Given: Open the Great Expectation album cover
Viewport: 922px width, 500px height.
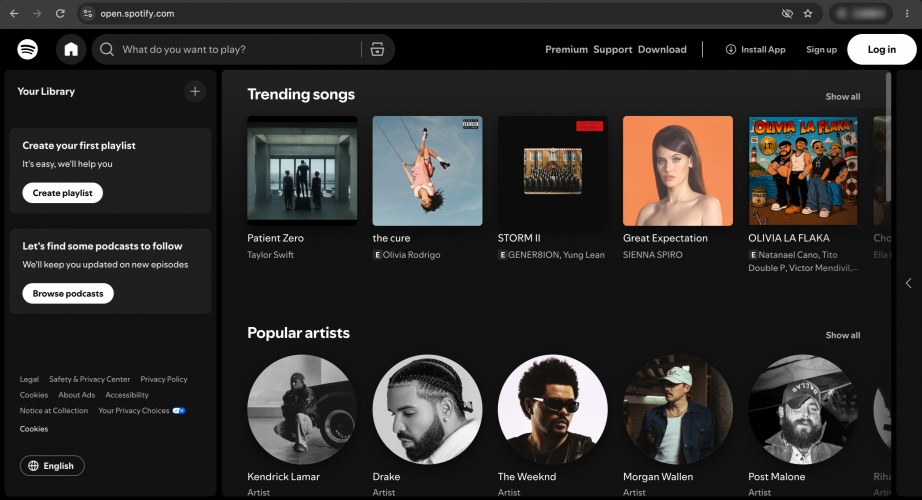Looking at the screenshot, I should click(678, 171).
